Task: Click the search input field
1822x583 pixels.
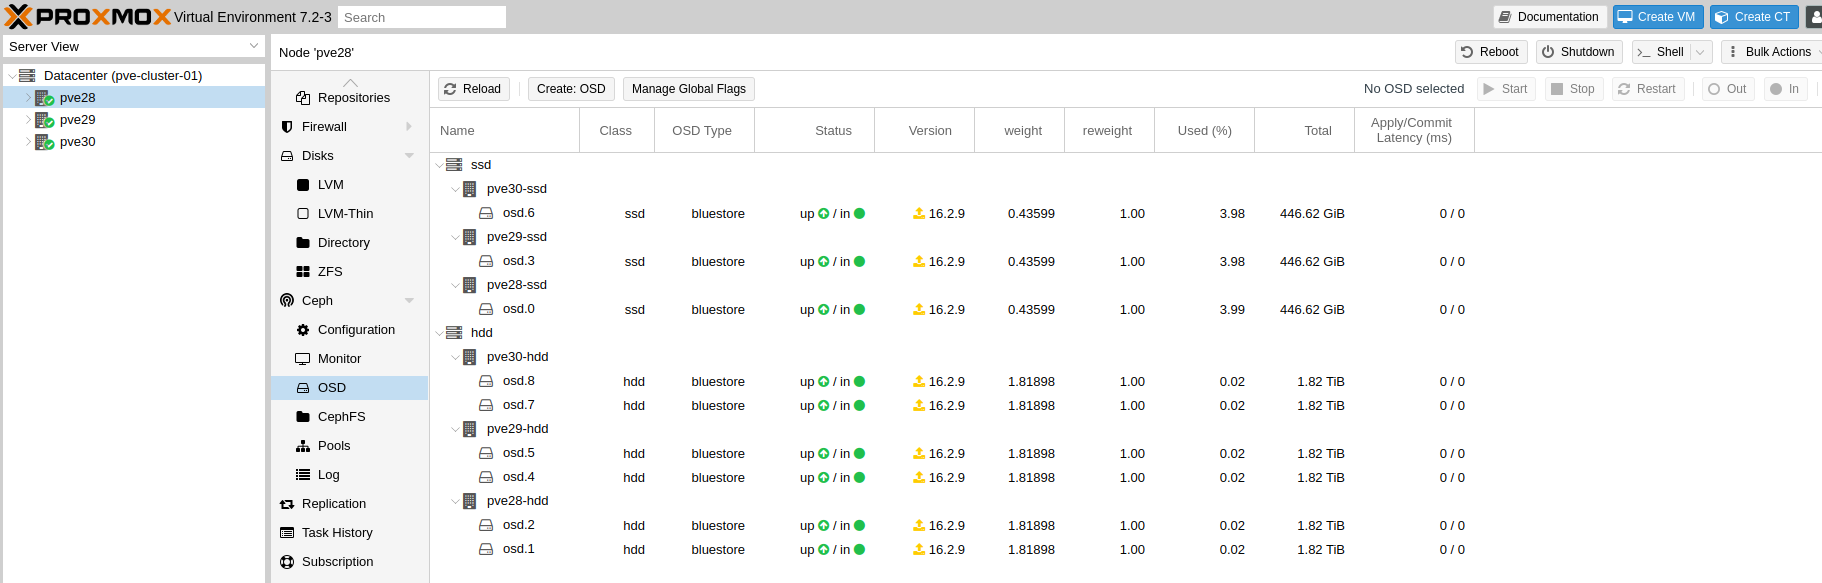Action: [421, 17]
